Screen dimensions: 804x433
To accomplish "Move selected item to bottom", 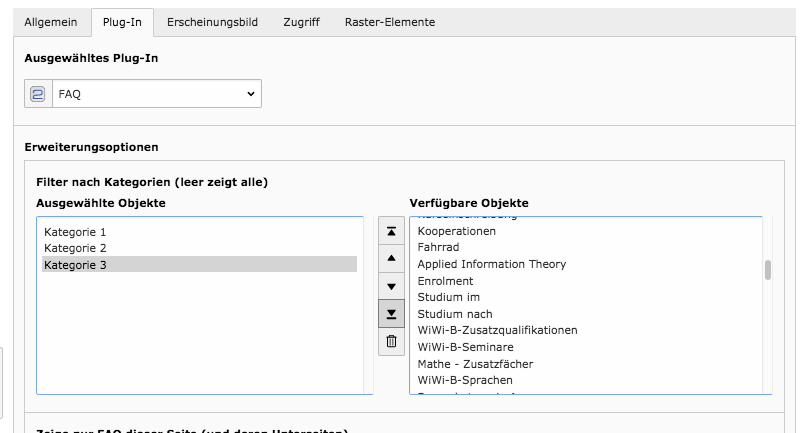I will pos(391,313).
